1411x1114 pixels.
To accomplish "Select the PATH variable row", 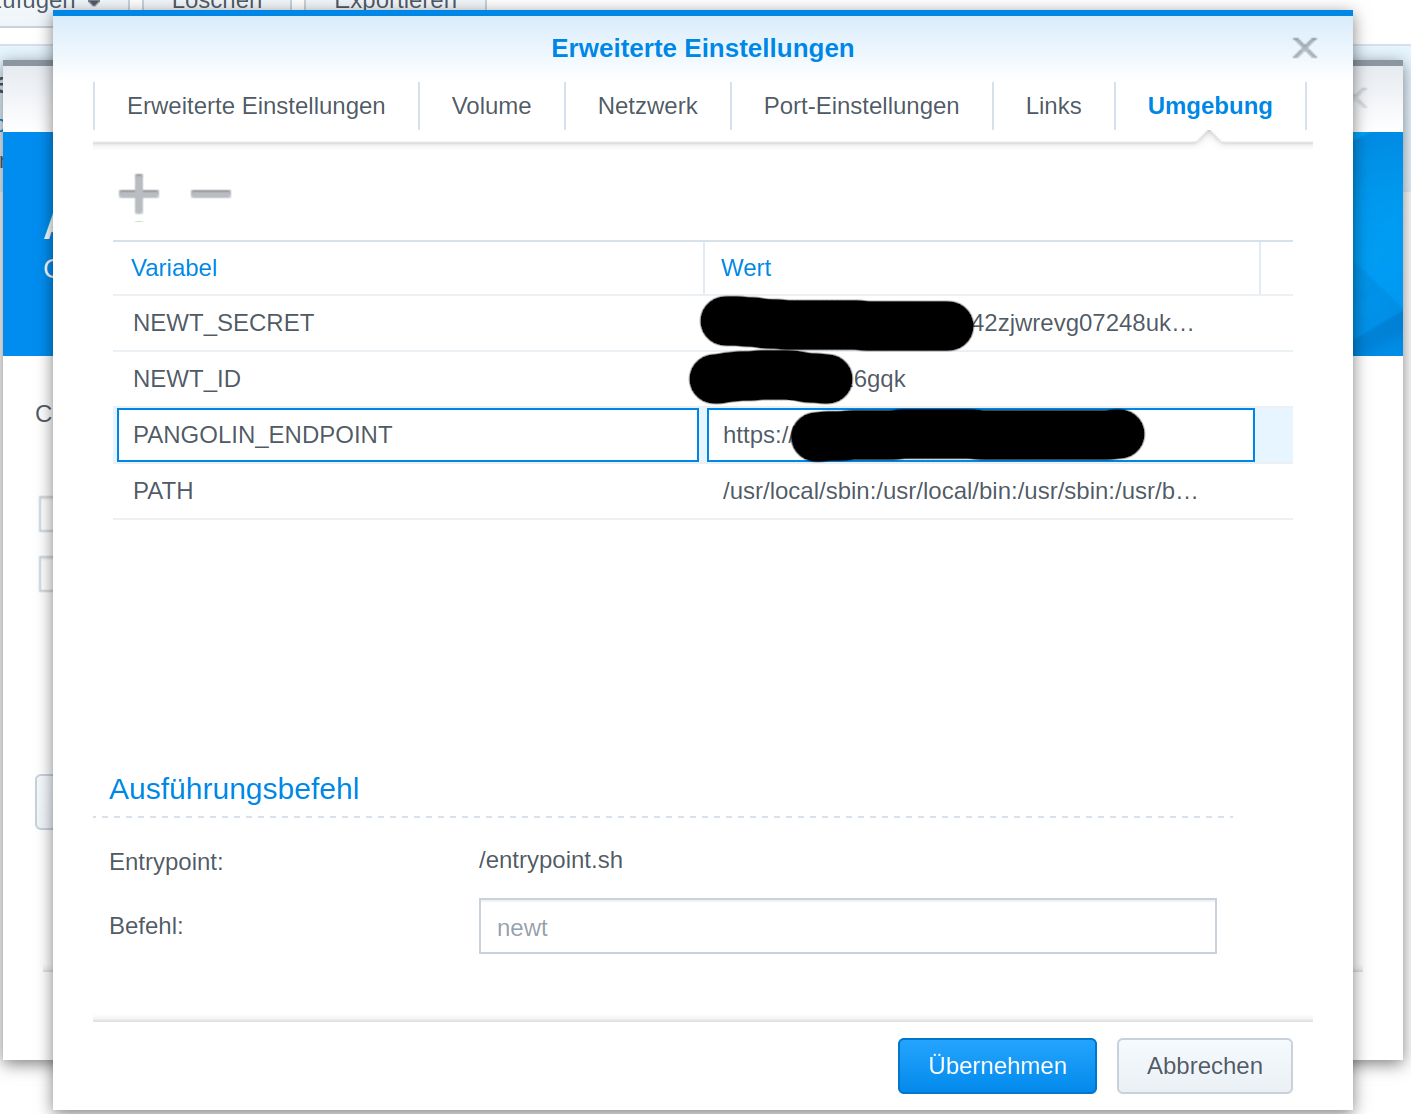I will [x=703, y=491].
